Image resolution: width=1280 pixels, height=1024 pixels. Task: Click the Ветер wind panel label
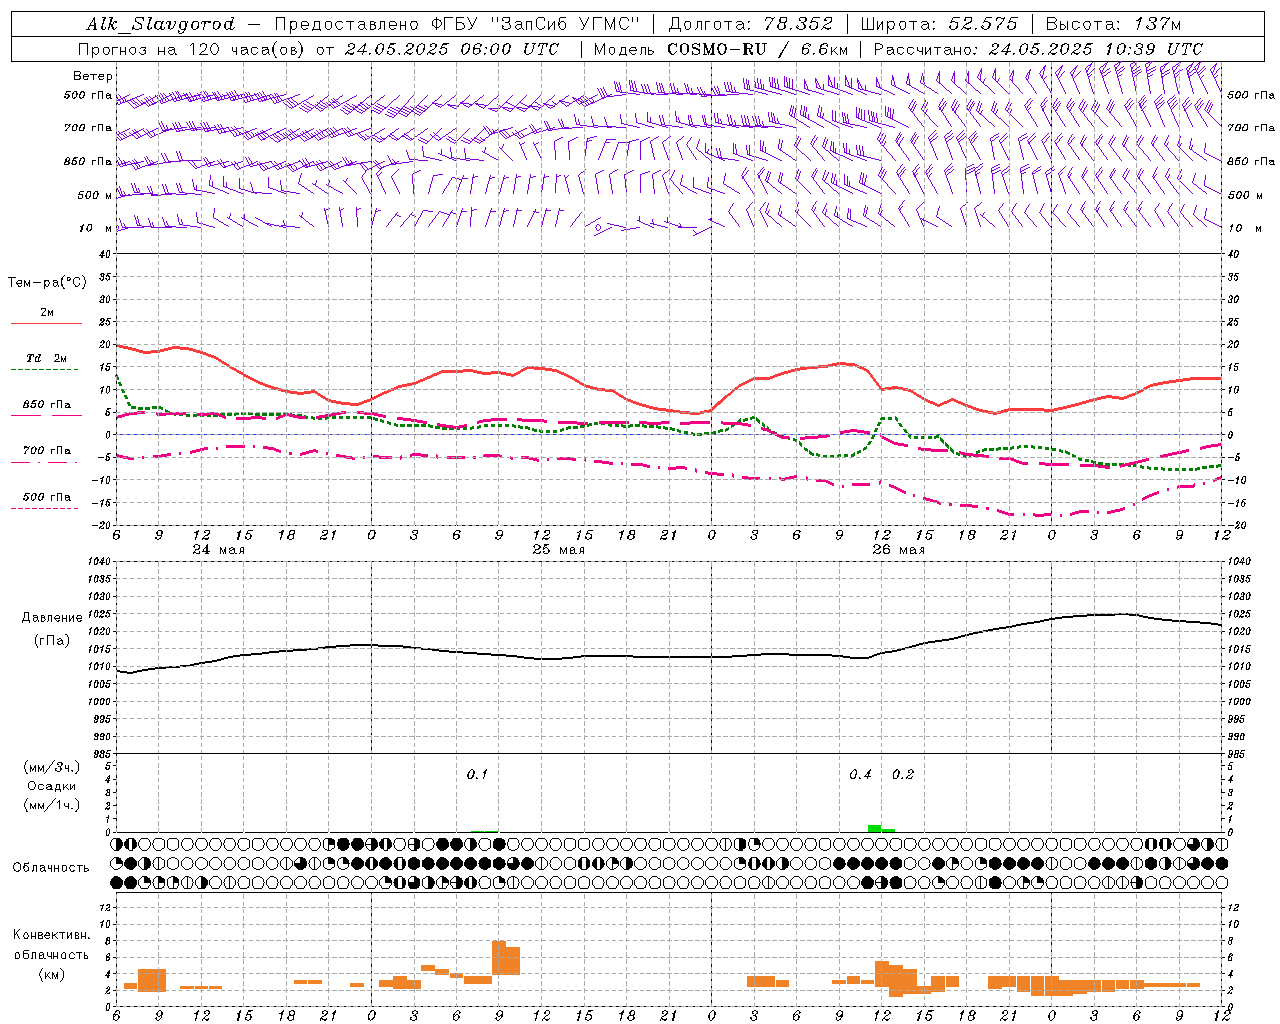(x=92, y=76)
